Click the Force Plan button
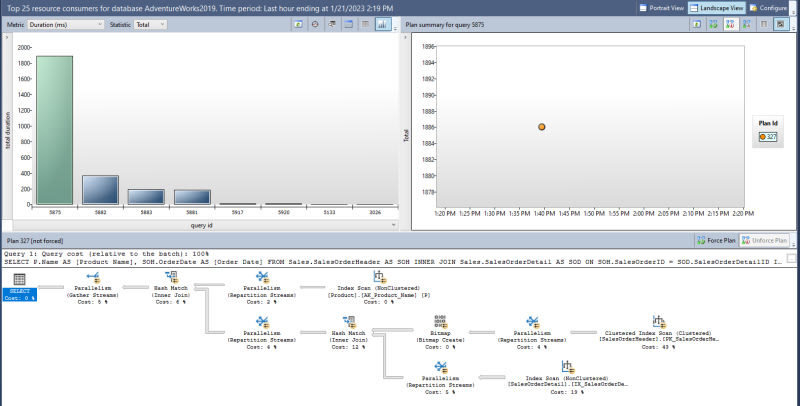The image size is (800, 406). (x=720, y=241)
